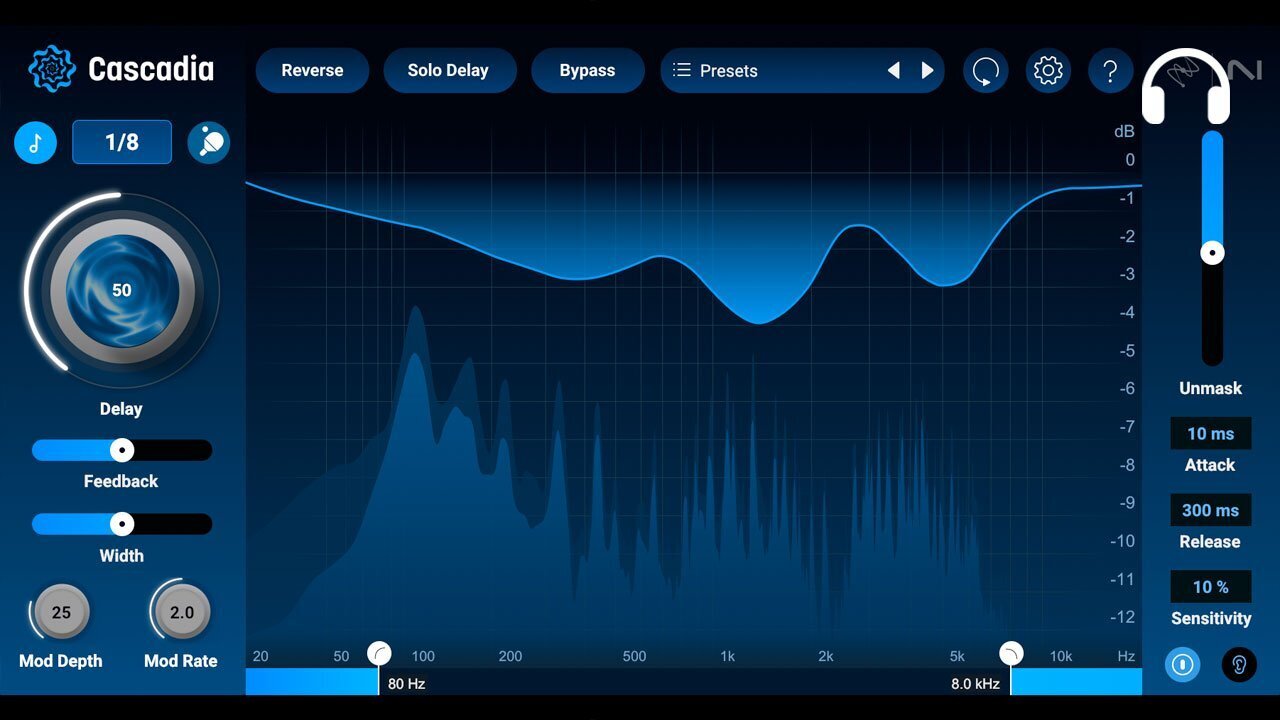The height and width of the screenshot is (720, 1280).
Task: Click the 8.0 kHz frequency label
Action: point(975,684)
